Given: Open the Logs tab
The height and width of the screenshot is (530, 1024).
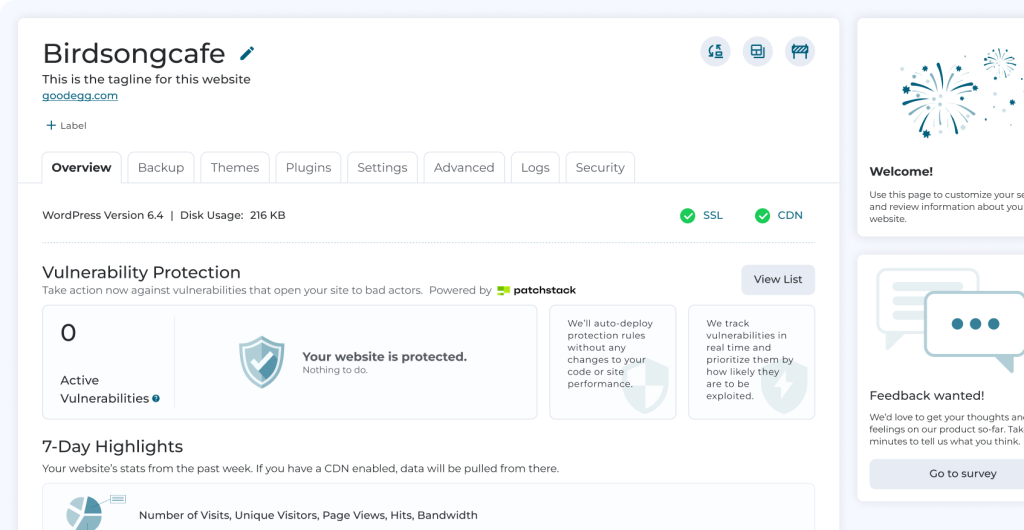Looking at the screenshot, I should (x=535, y=168).
